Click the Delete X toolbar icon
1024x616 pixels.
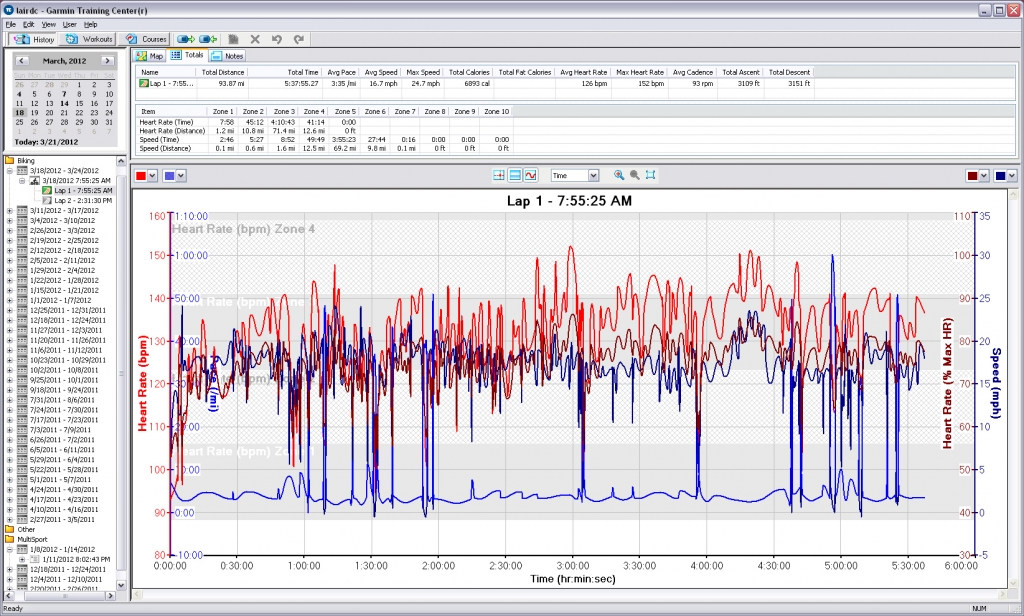click(255, 39)
